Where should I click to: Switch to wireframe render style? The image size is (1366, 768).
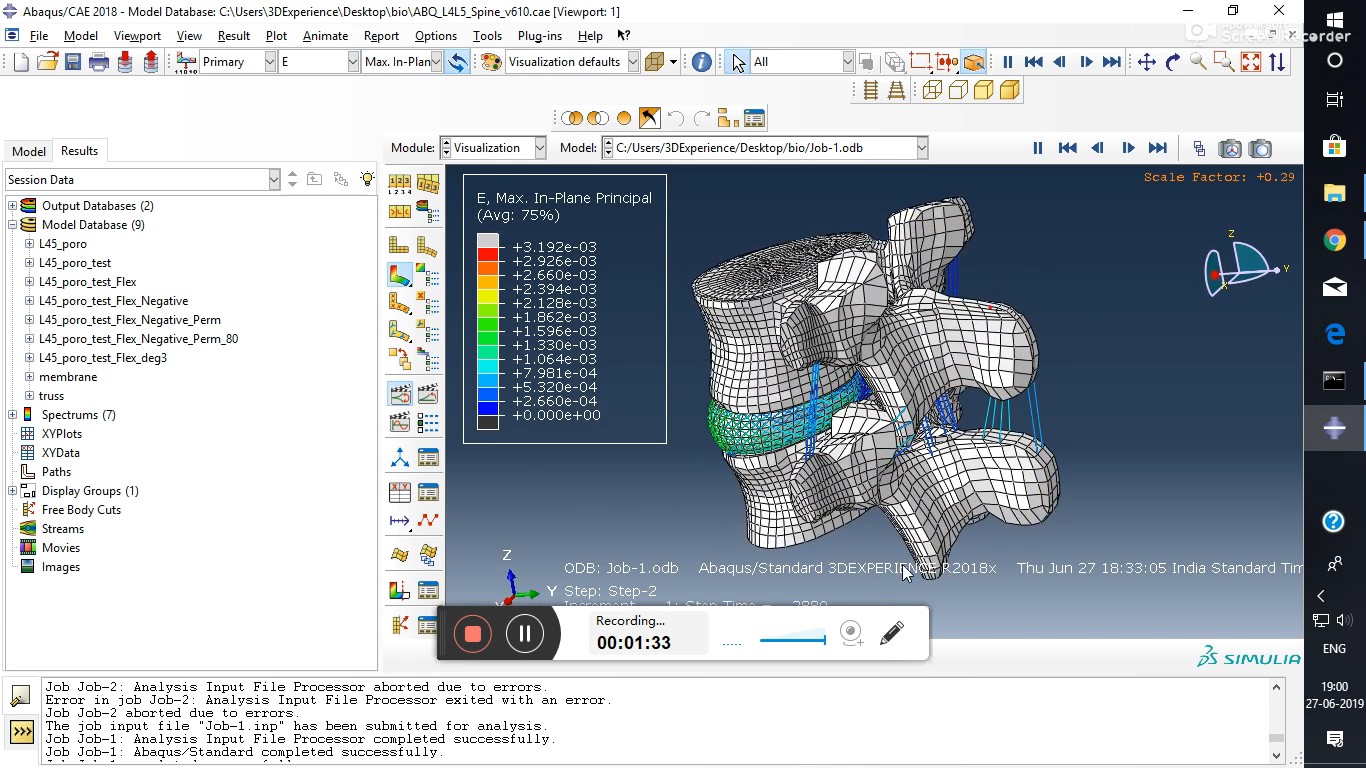[x=932, y=90]
